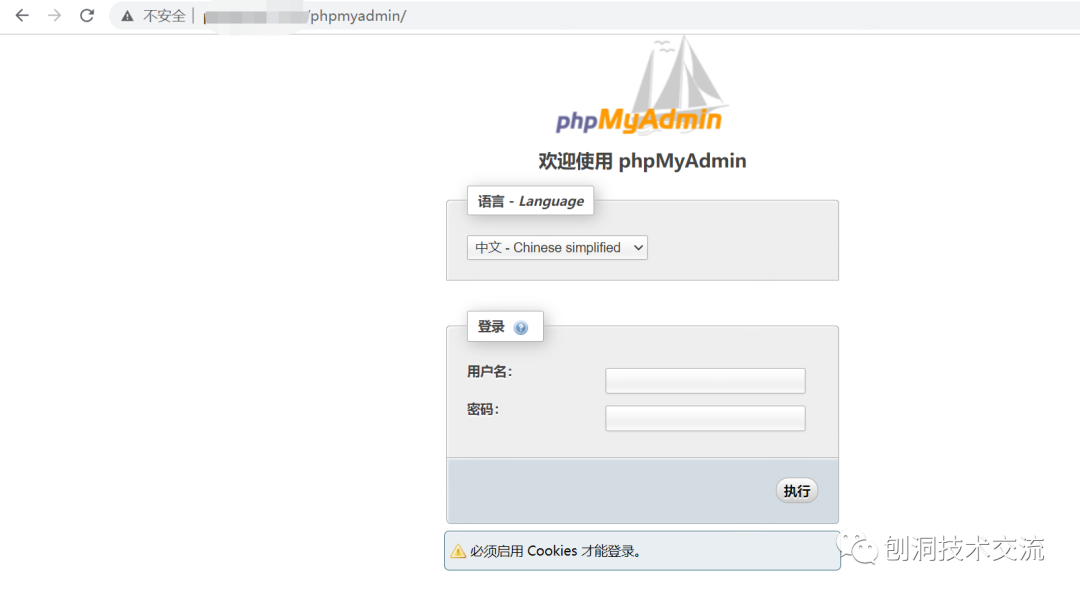Click the 用户名: label
Image resolution: width=1080 pixels, height=596 pixels.
coord(490,371)
